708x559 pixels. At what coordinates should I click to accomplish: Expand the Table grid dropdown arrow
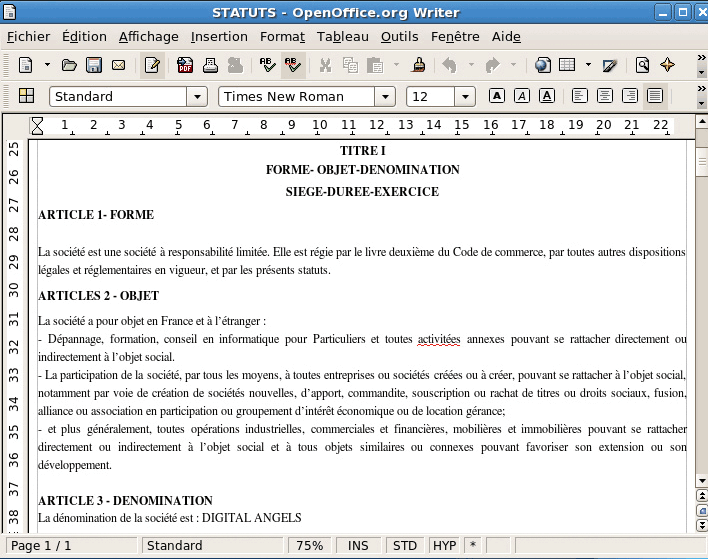(588, 65)
